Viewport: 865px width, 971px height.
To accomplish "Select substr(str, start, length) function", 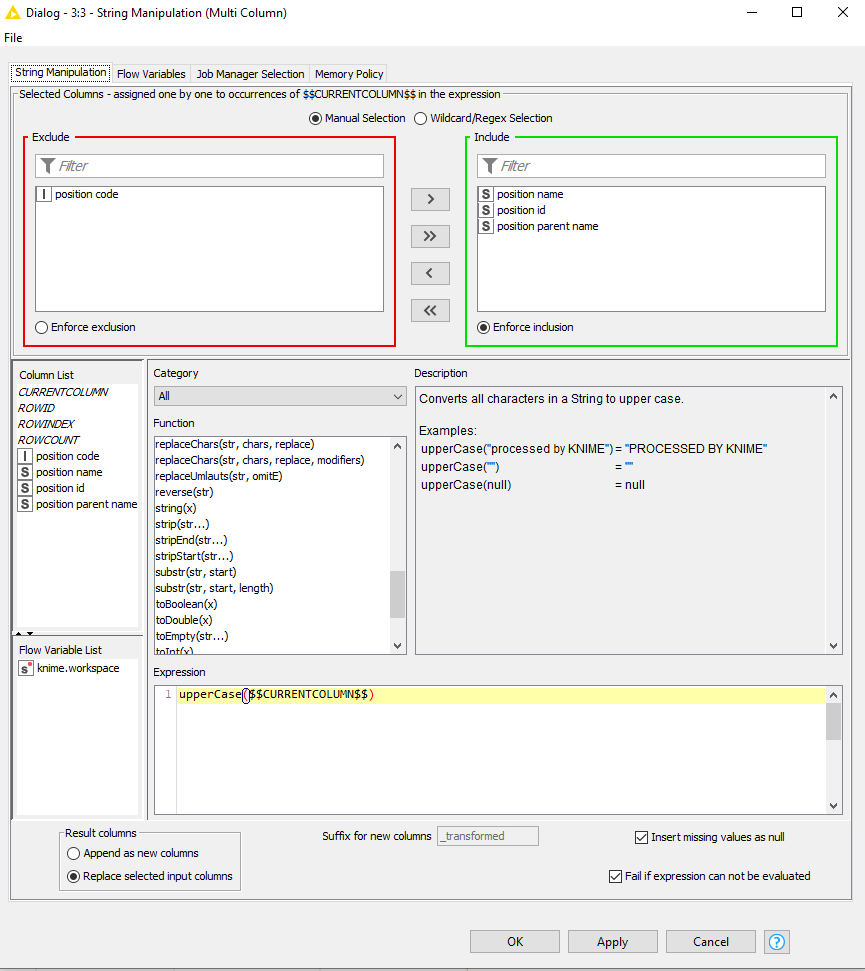I will (214, 588).
